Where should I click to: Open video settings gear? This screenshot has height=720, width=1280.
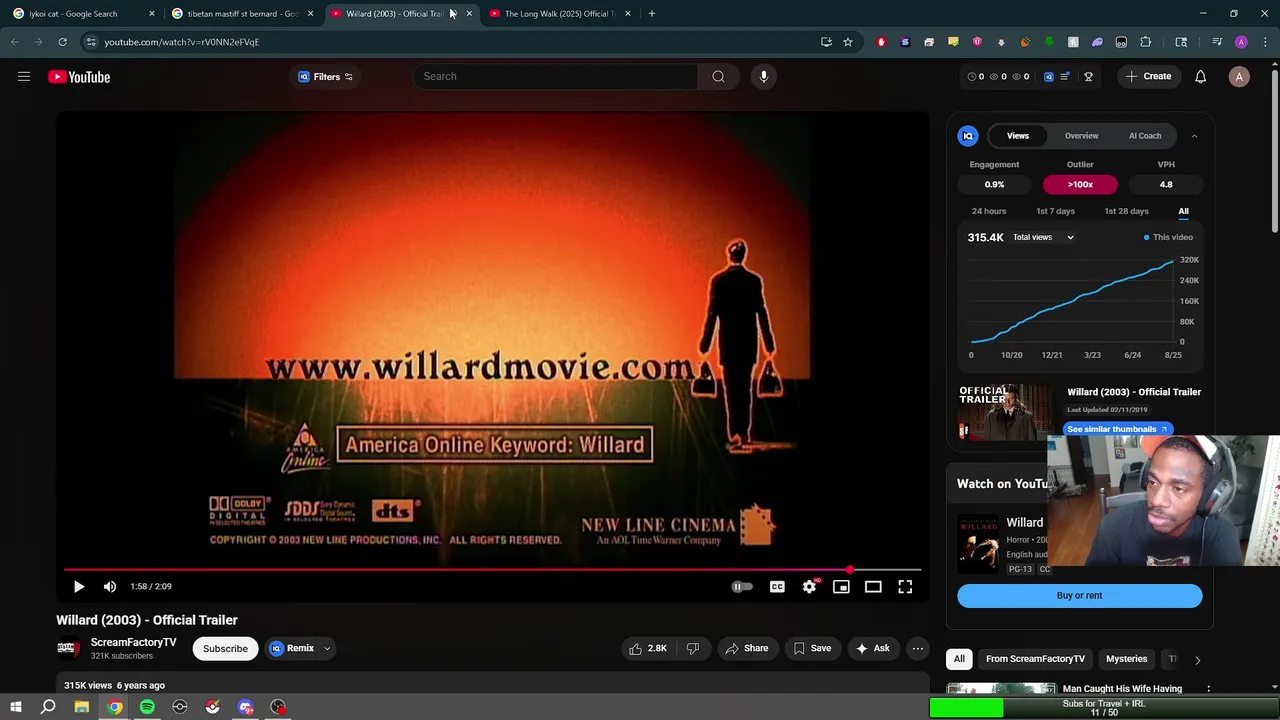tap(809, 587)
